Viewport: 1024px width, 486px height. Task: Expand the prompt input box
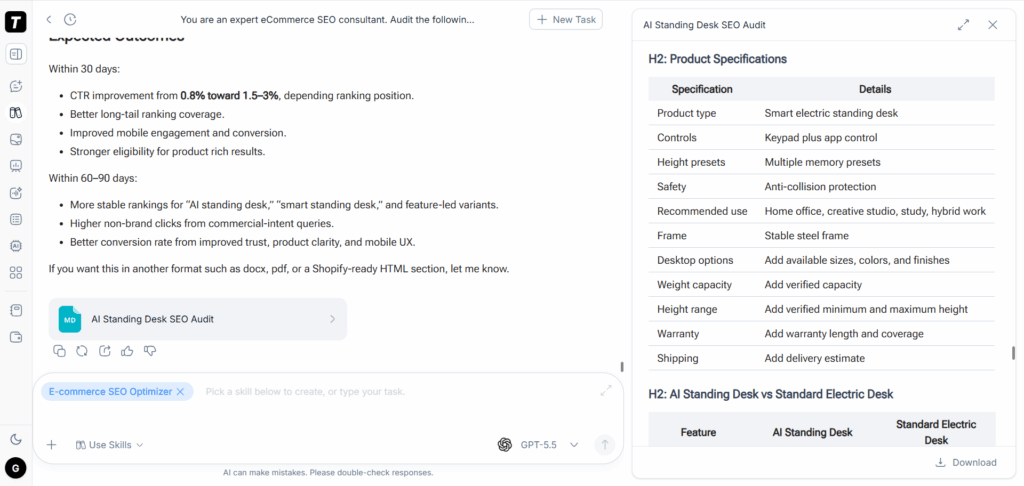(x=606, y=391)
